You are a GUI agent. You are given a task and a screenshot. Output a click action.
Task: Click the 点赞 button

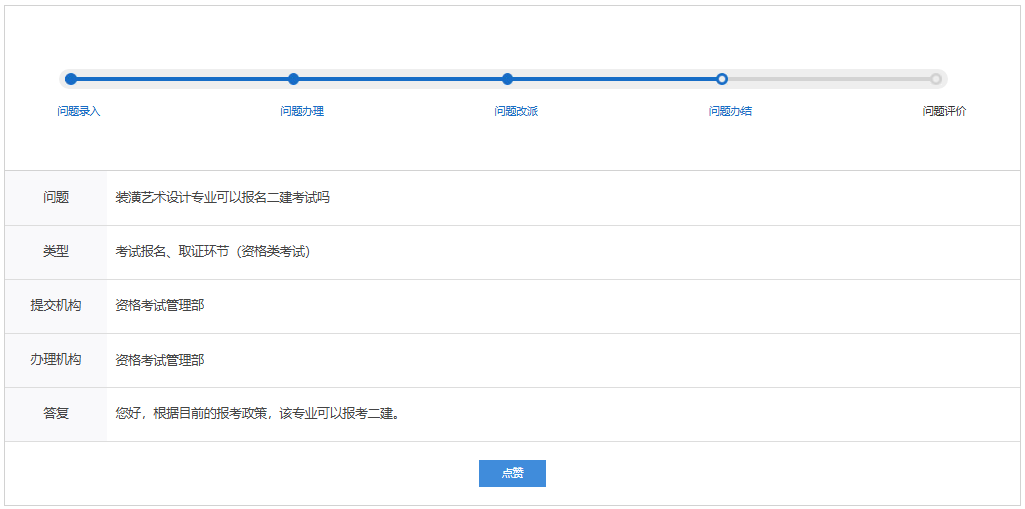512,473
